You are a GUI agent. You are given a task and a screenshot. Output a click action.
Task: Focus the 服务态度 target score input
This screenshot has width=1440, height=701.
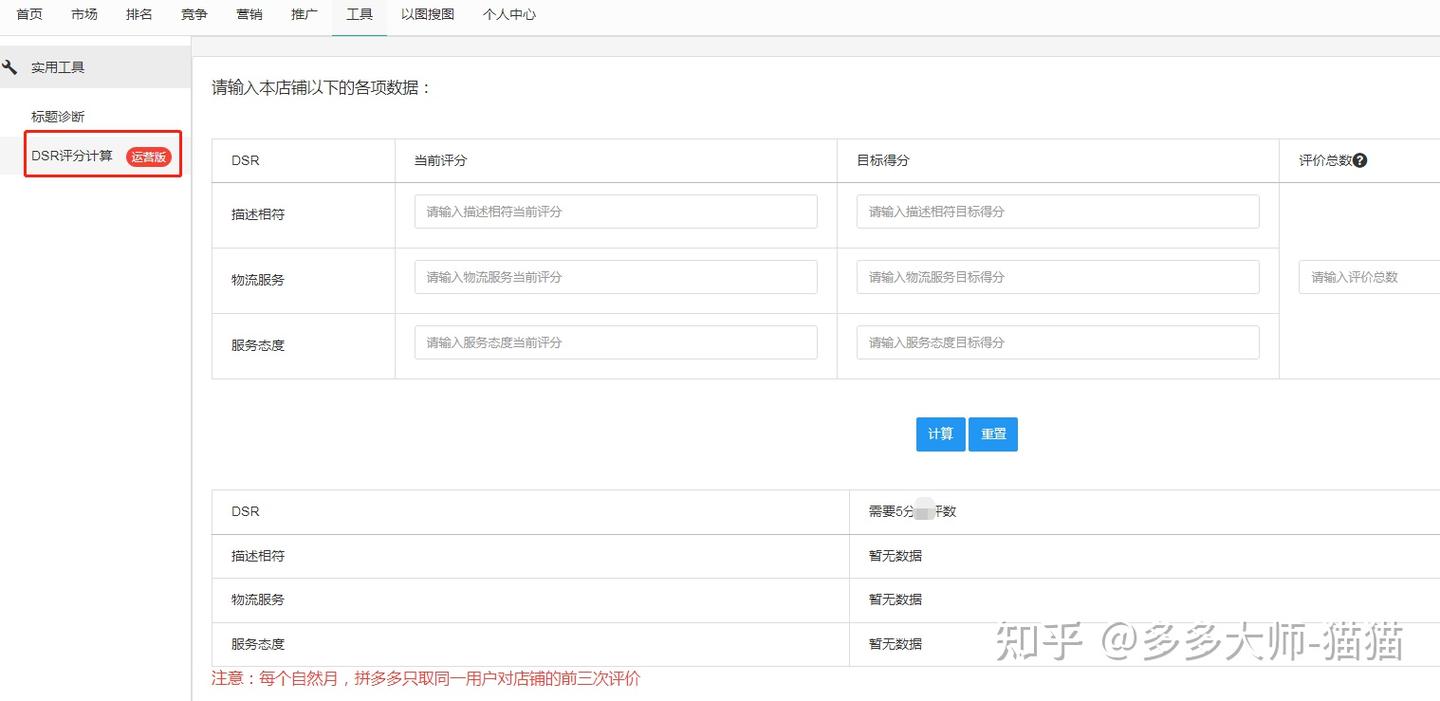tap(1058, 342)
